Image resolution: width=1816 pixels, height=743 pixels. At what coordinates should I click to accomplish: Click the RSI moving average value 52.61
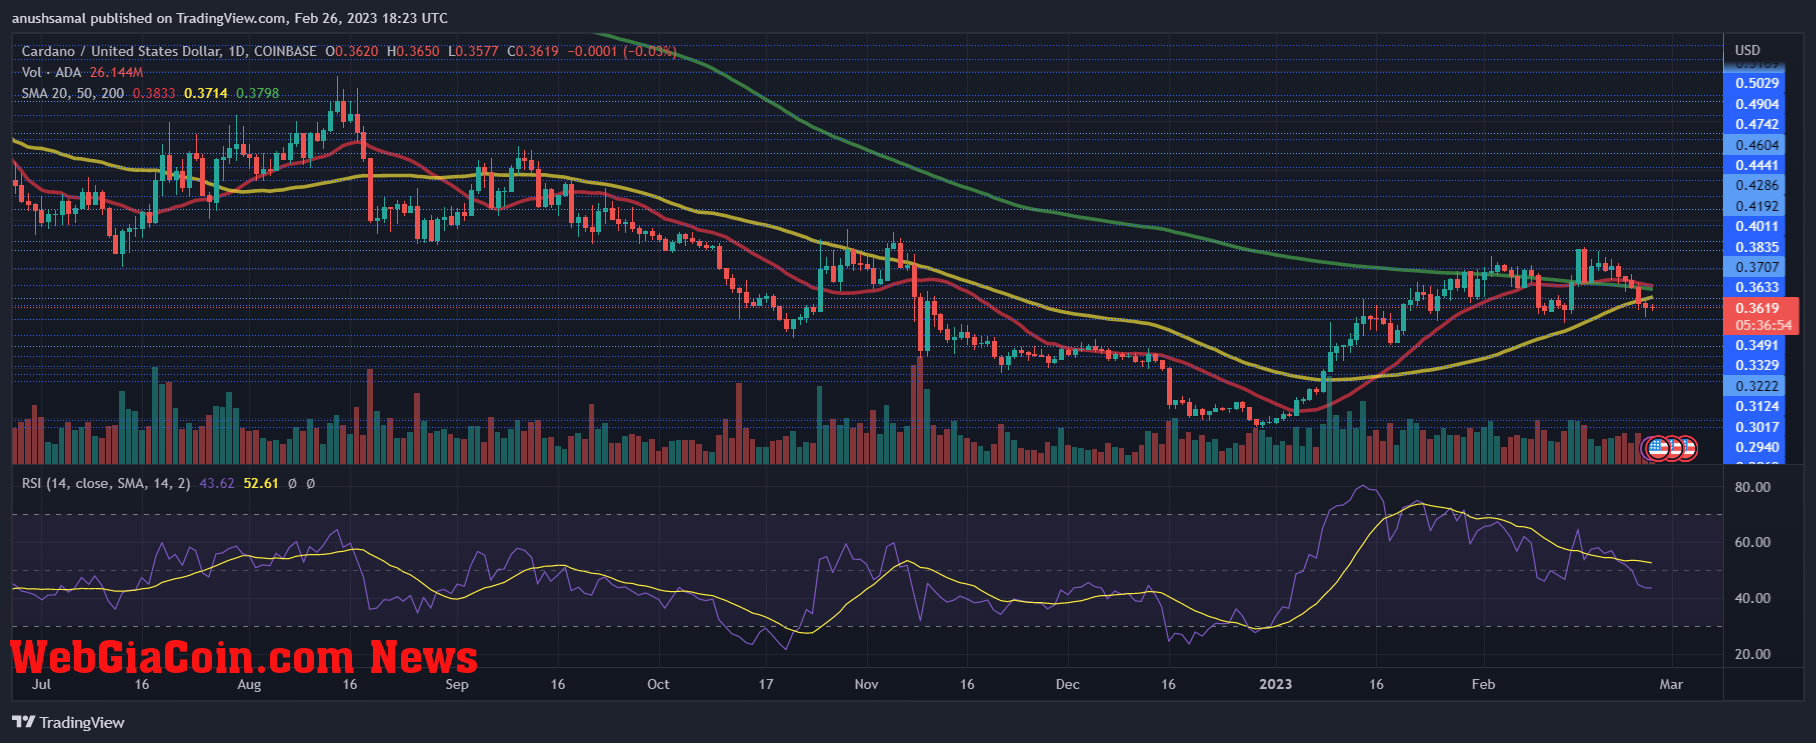pos(261,483)
